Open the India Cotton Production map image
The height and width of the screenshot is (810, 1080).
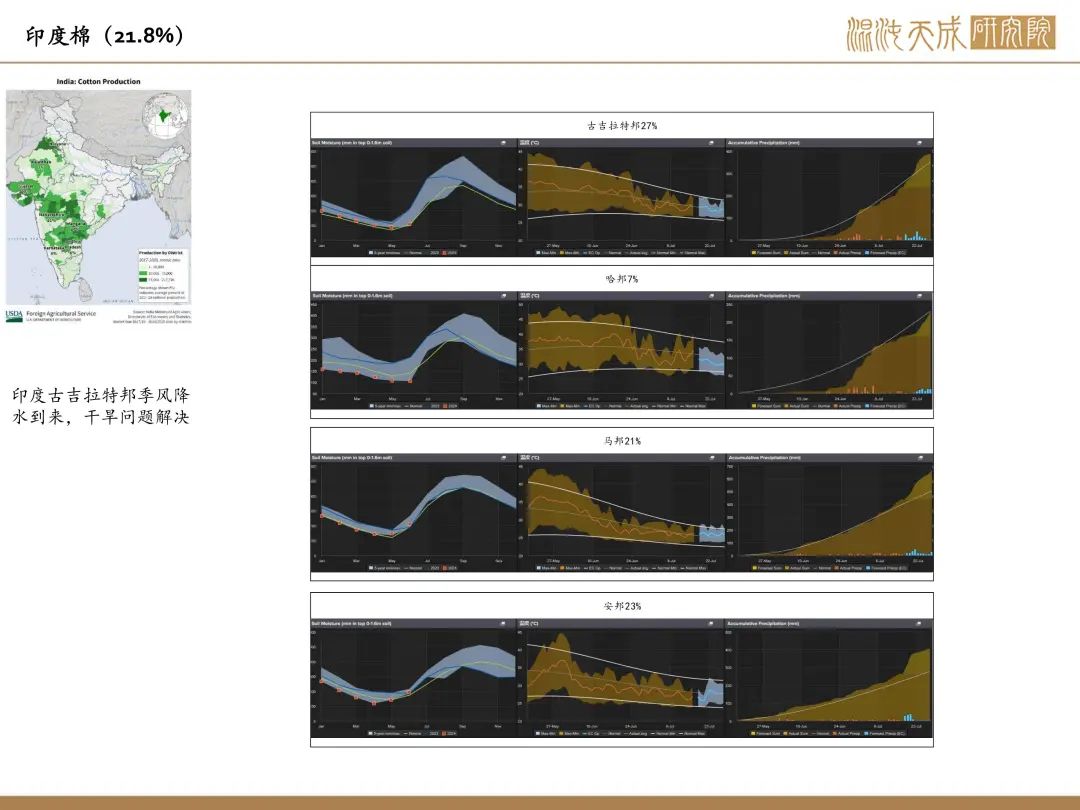click(98, 198)
